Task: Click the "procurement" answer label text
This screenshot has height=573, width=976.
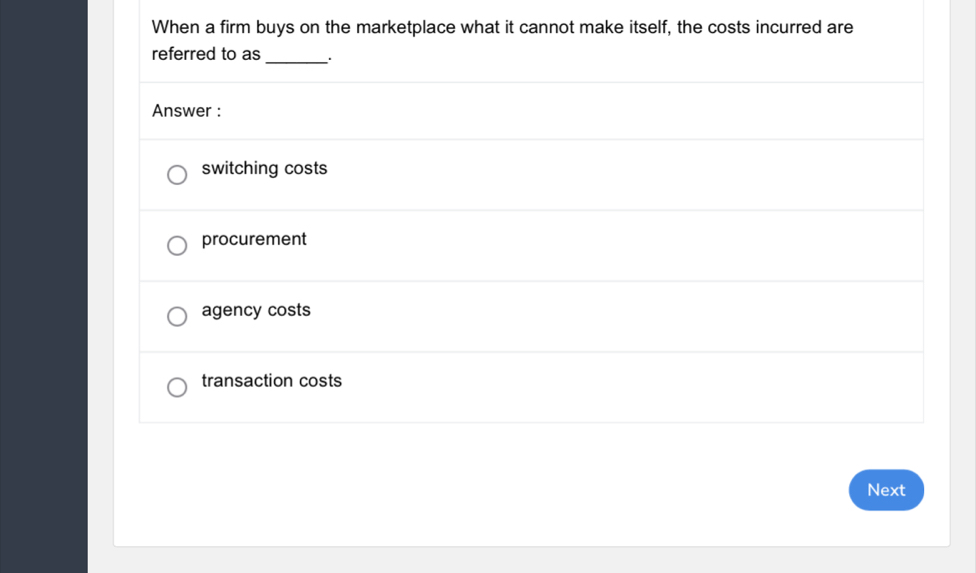Action: coord(254,239)
